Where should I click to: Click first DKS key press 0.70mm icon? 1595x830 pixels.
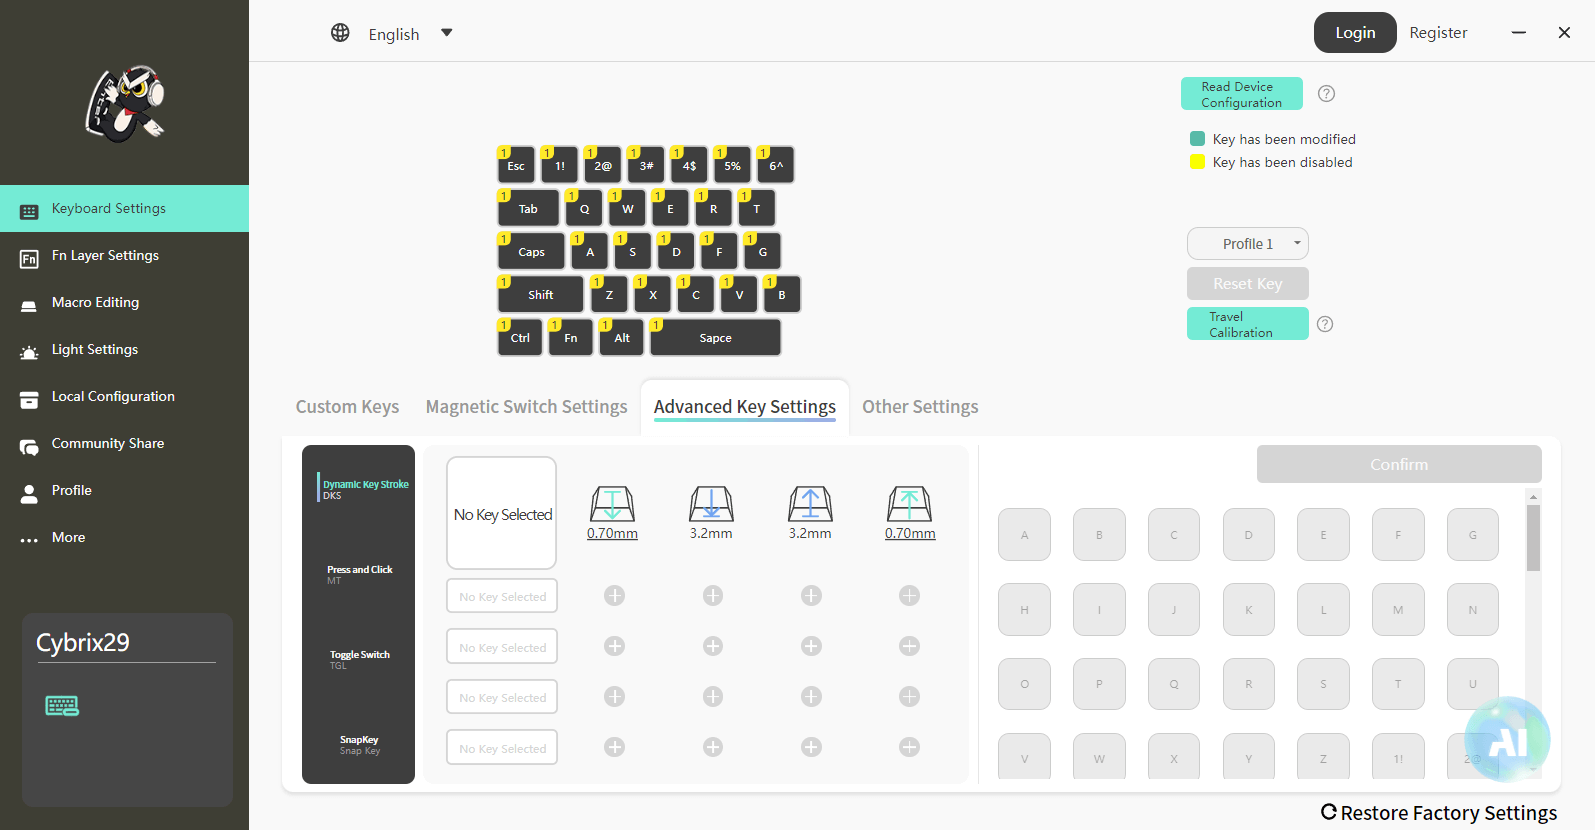(x=612, y=504)
